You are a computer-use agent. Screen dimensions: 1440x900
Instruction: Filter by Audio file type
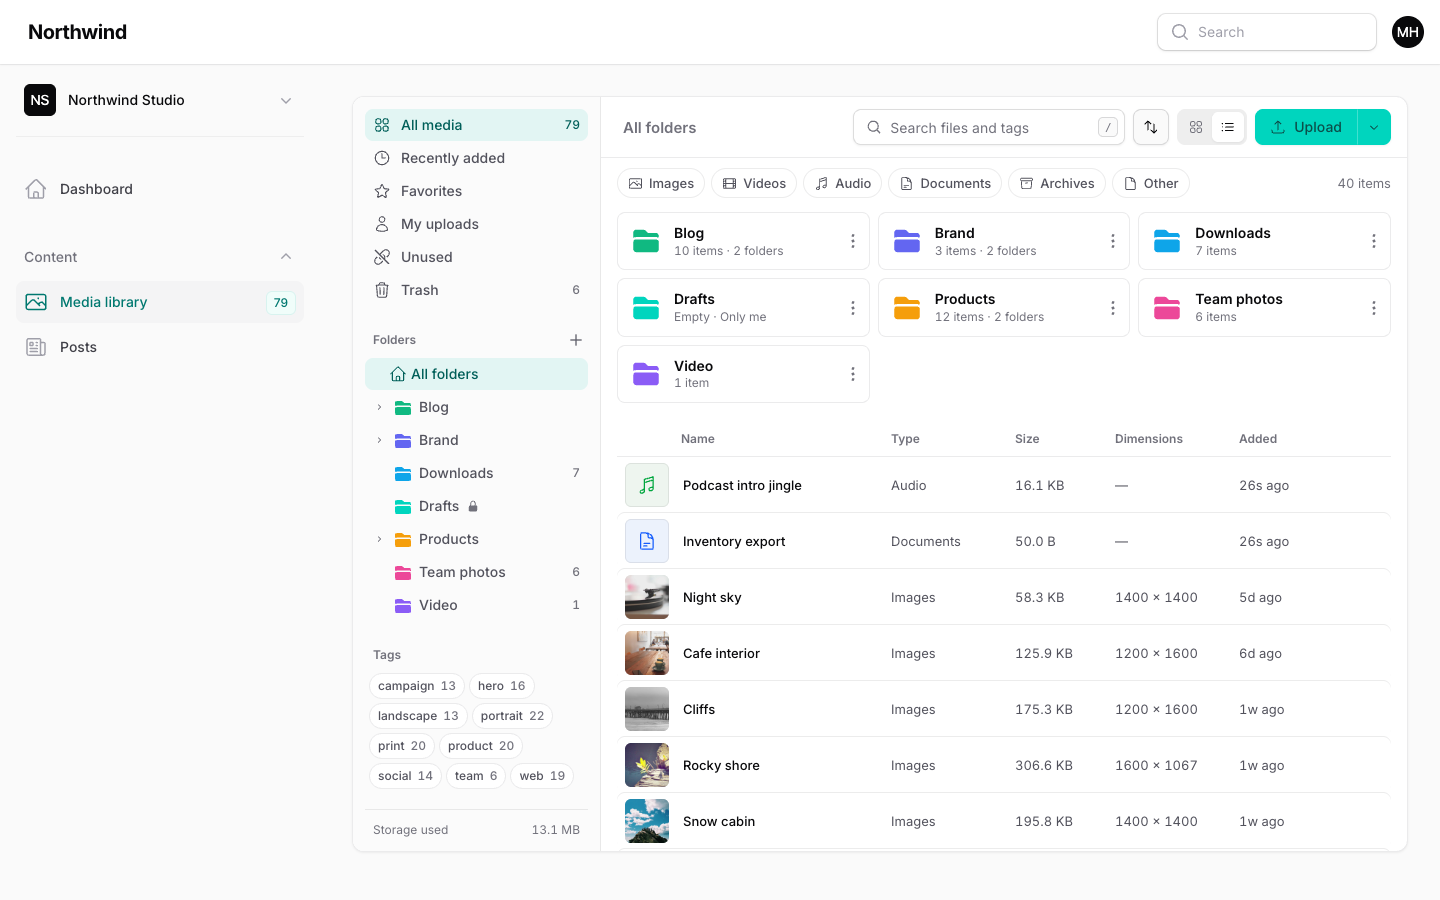842,183
